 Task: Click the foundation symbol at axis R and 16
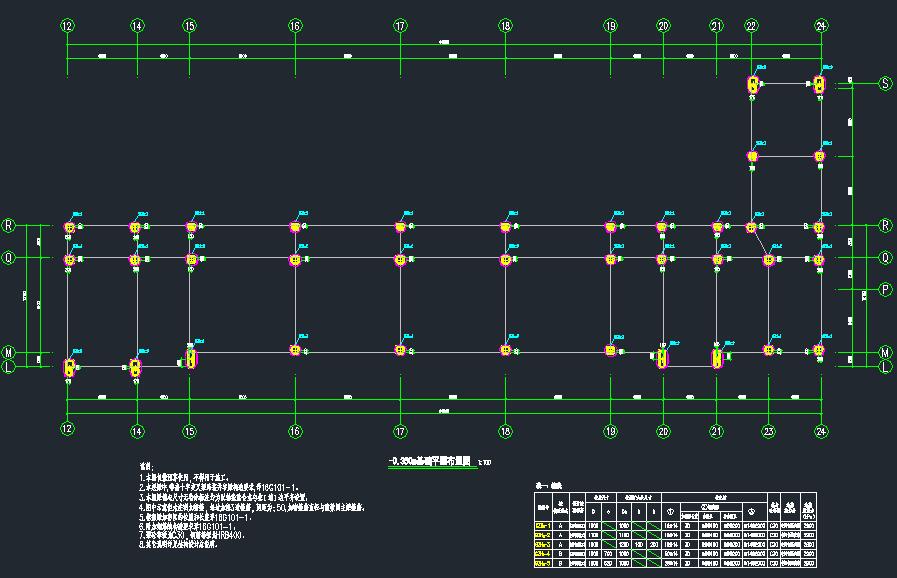coord(295,228)
